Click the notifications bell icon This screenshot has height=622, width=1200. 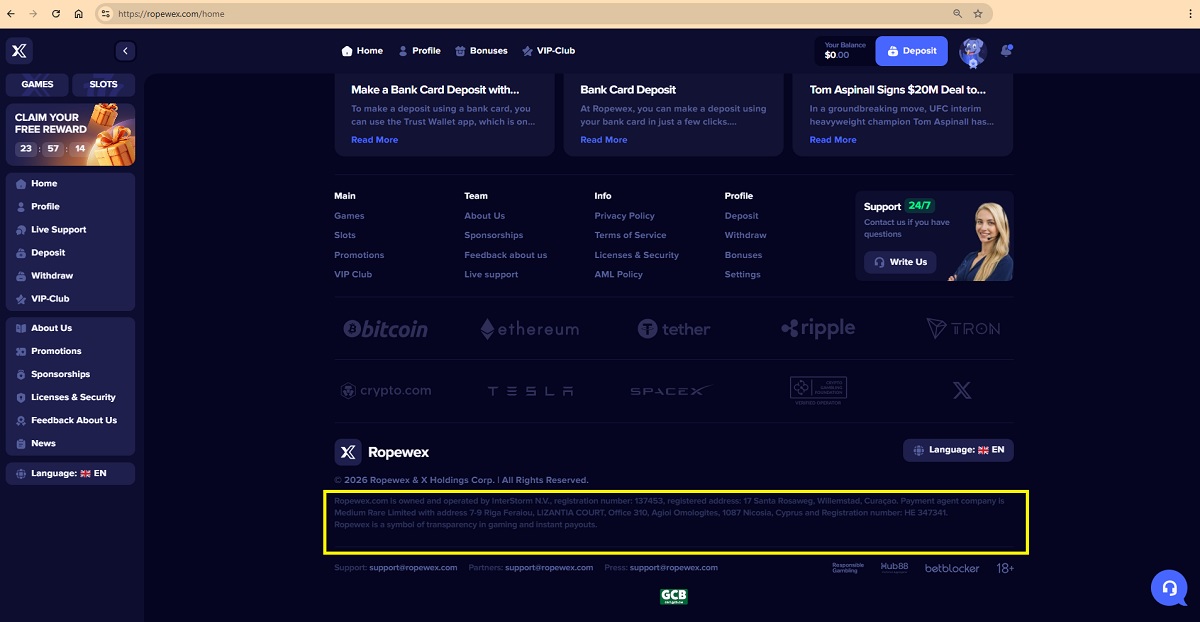click(1006, 50)
